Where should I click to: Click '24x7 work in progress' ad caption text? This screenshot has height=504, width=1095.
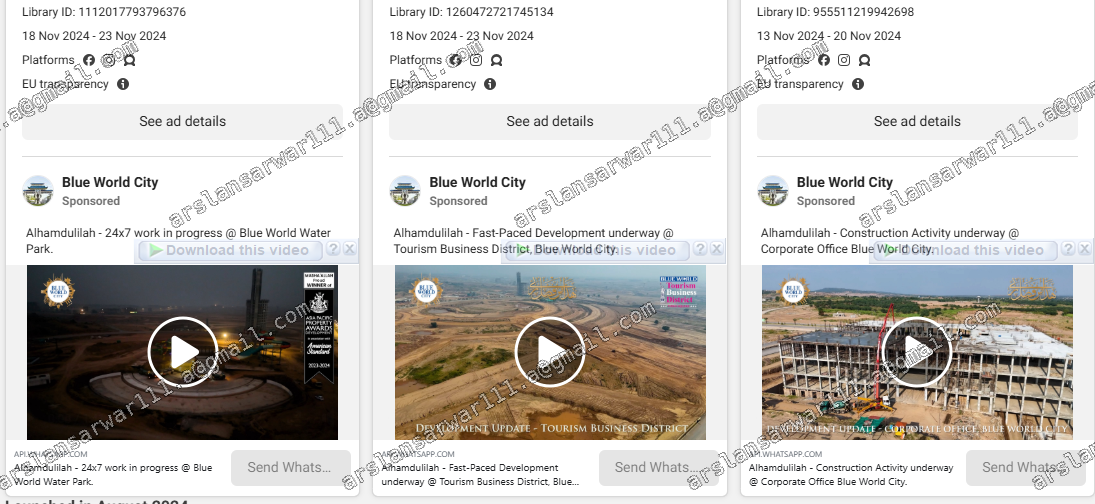(x=179, y=241)
